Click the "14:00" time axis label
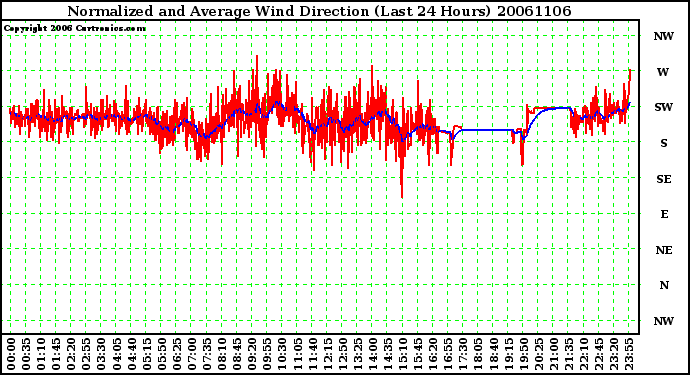This screenshot has height=375, width=690. [373, 354]
